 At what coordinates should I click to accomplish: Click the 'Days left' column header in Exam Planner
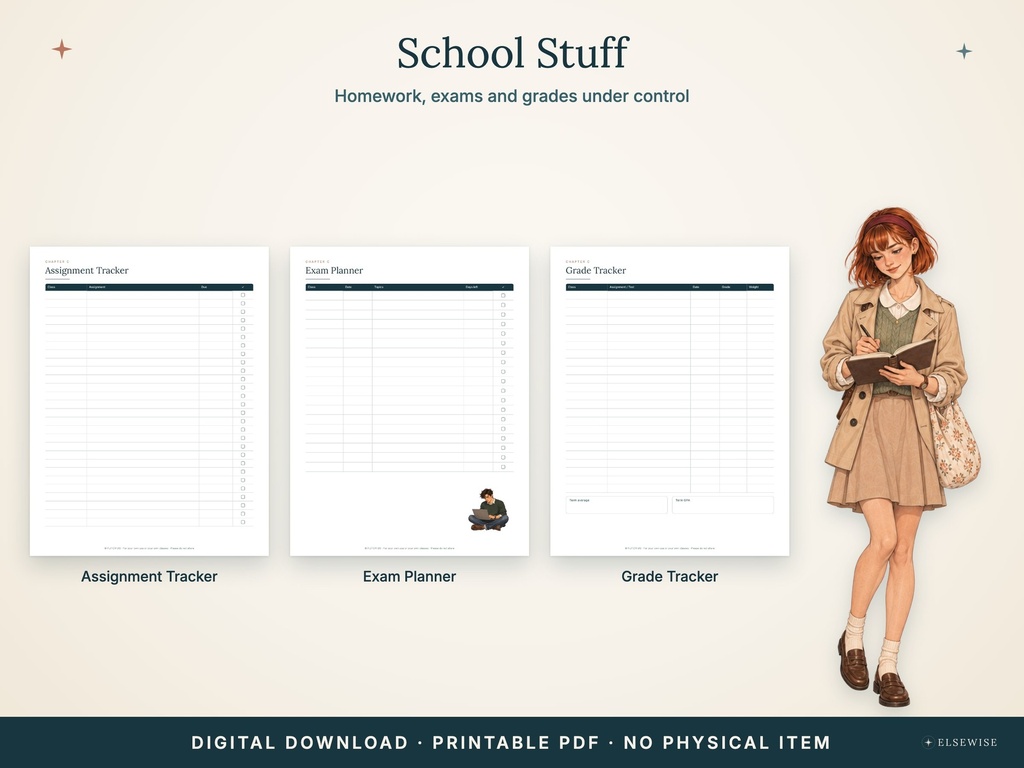coord(472,287)
